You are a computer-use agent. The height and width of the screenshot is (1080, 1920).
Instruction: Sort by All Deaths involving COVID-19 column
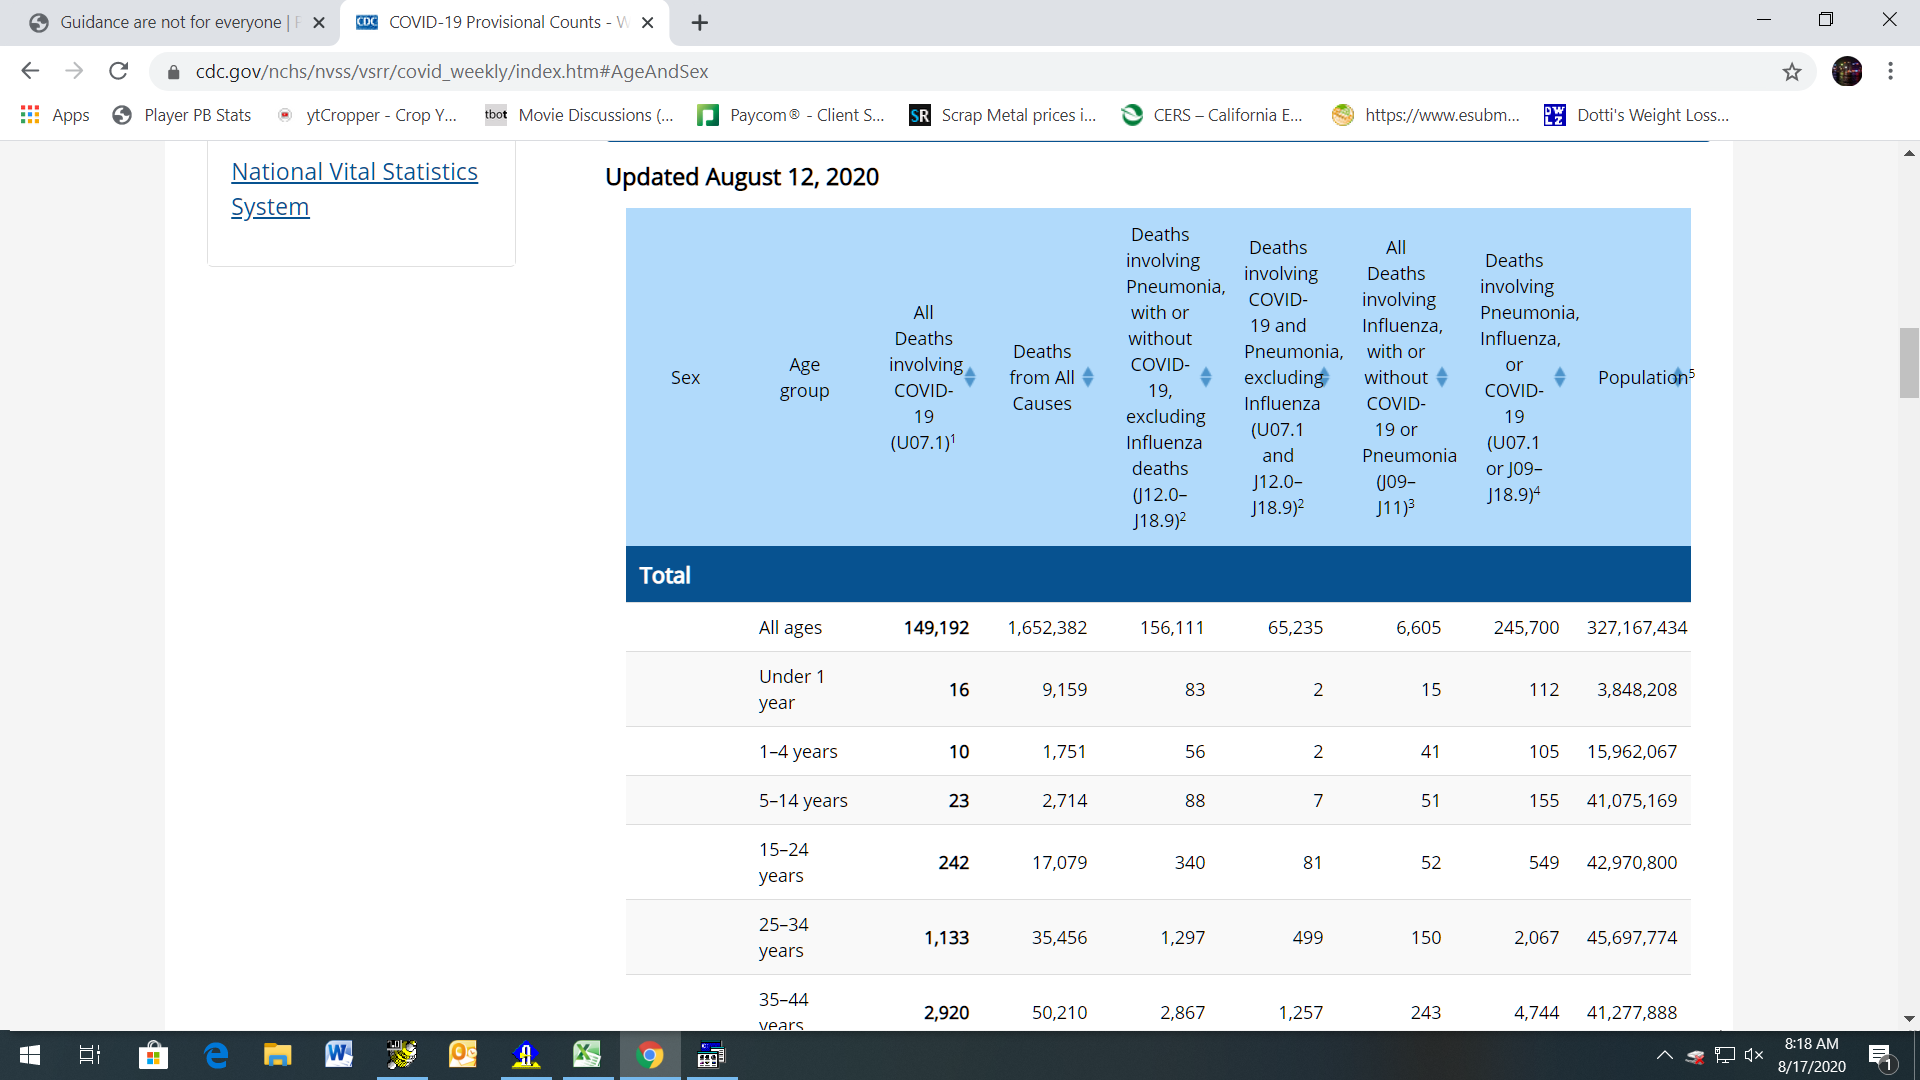(970, 377)
